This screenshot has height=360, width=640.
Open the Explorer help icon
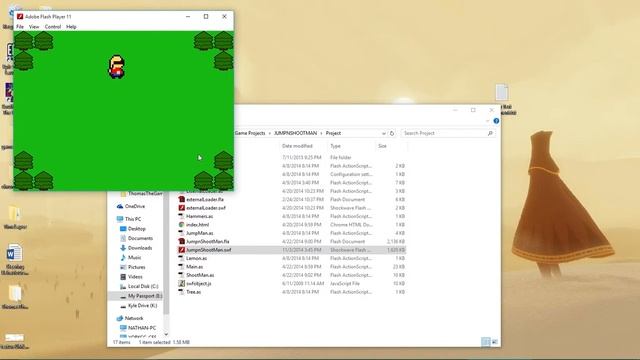(x=496, y=121)
